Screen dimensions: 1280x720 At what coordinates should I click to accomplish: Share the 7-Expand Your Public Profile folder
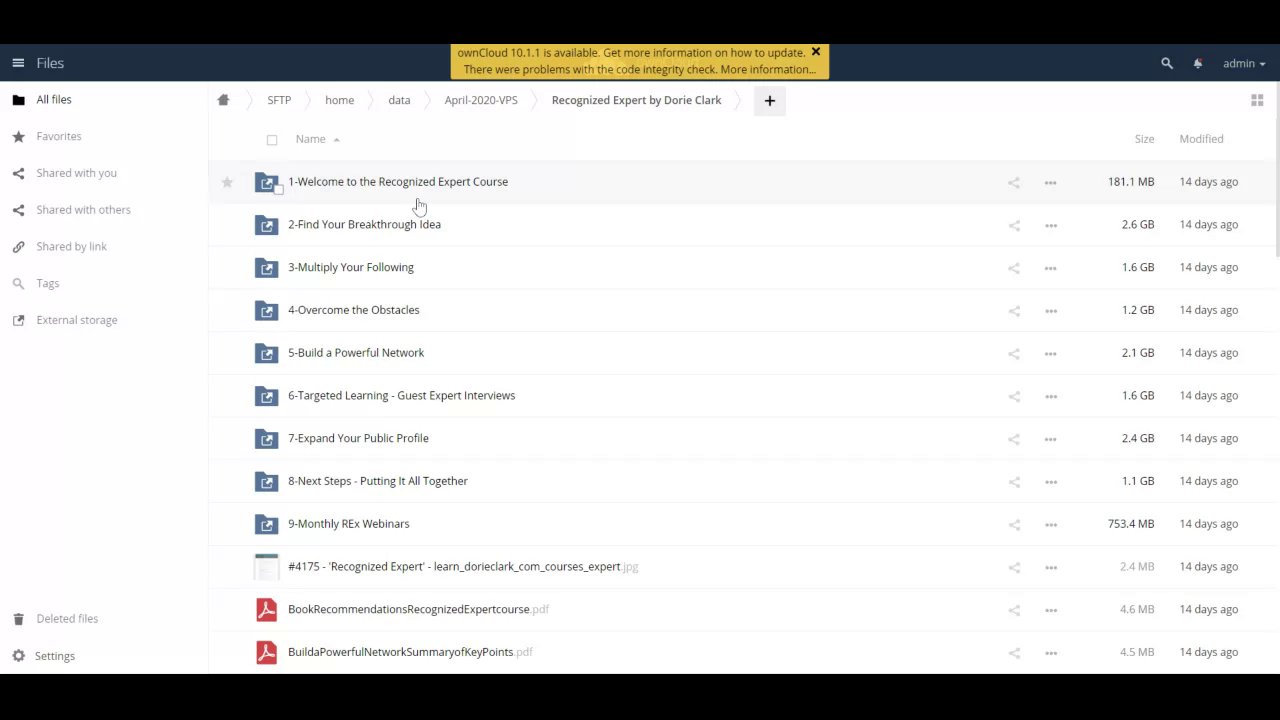click(x=1014, y=439)
